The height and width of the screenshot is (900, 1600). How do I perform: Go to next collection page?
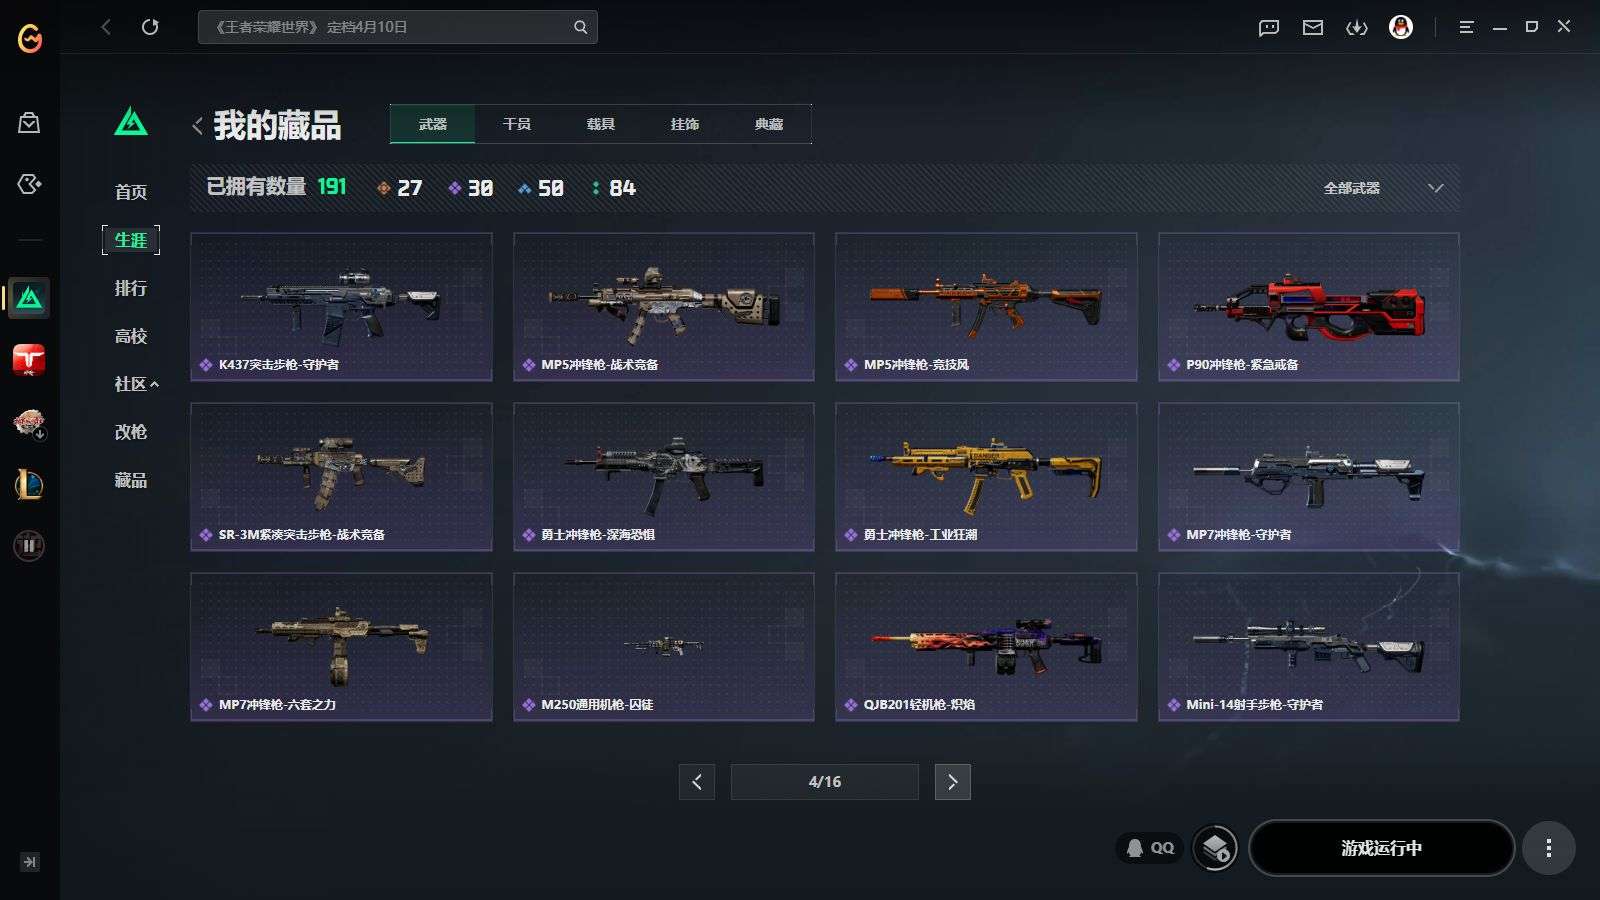(x=952, y=782)
